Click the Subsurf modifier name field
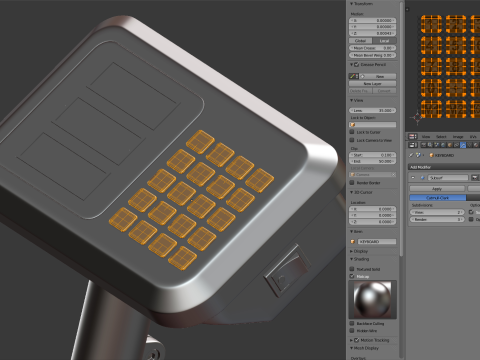 point(448,178)
